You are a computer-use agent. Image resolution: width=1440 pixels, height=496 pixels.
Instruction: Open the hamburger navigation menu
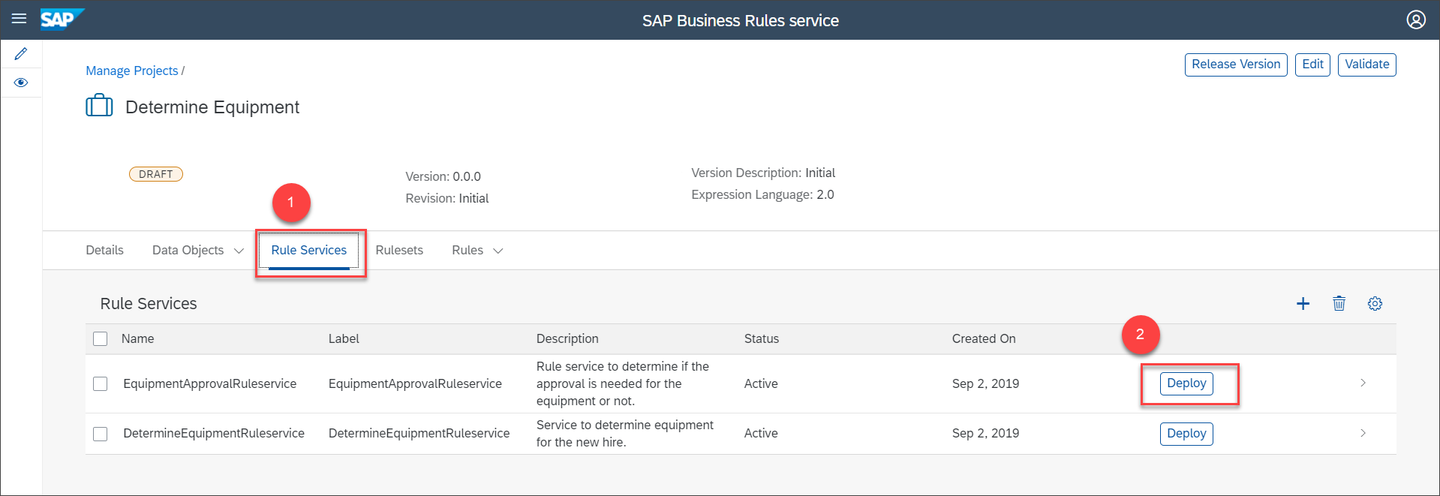[x=18, y=20]
